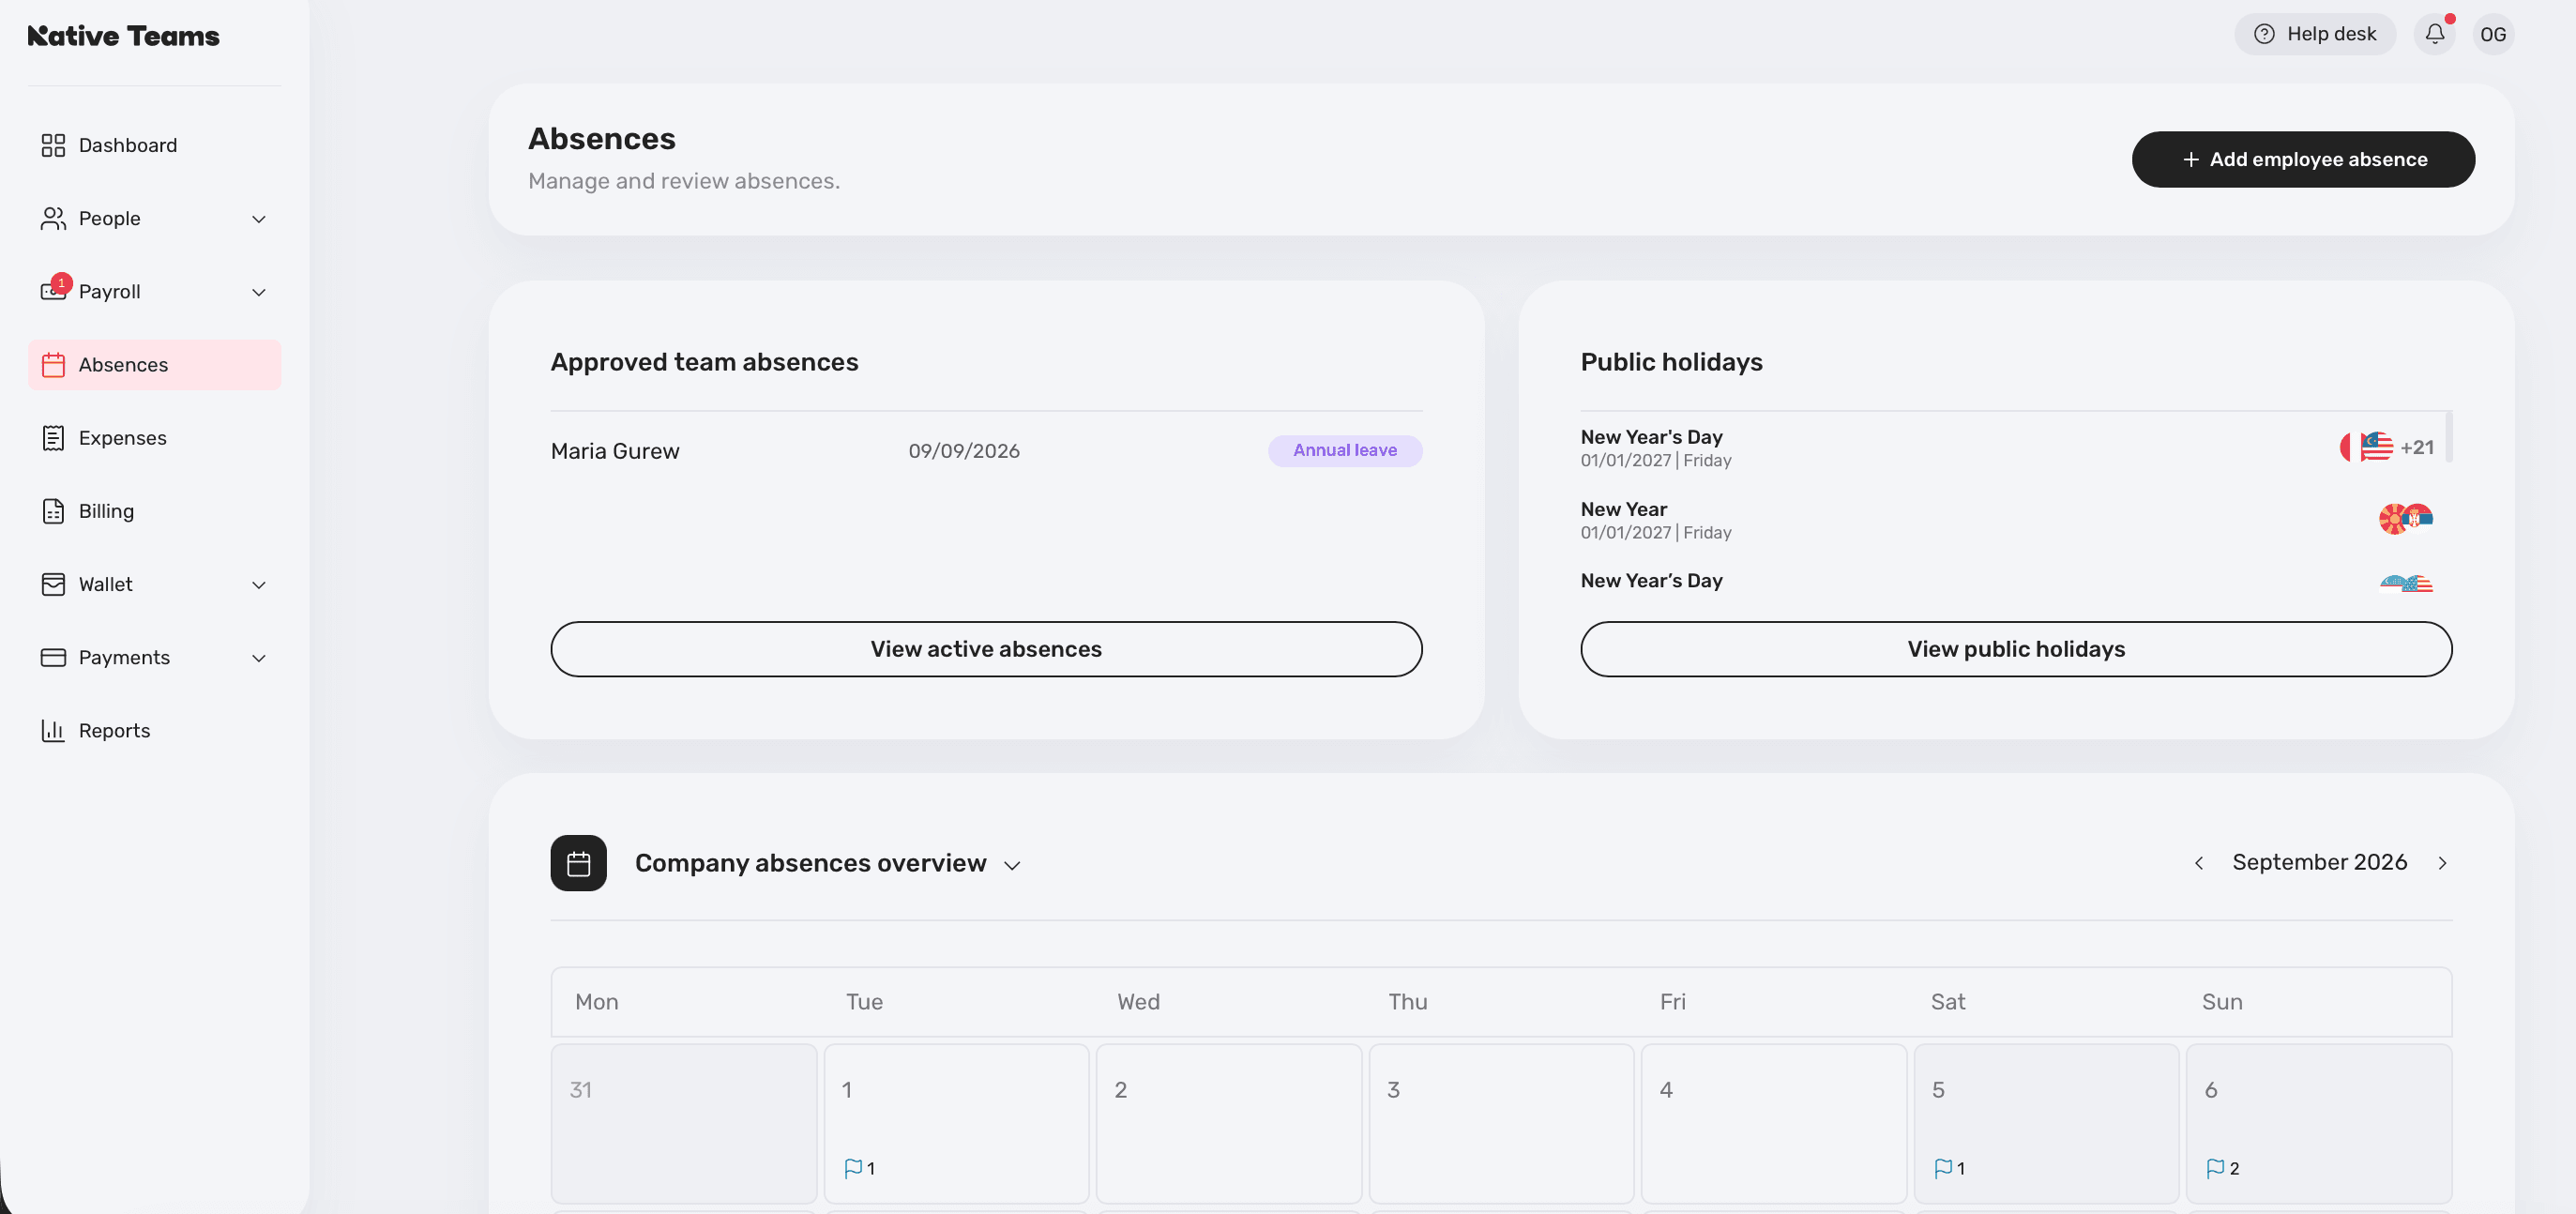This screenshot has height=1214, width=2576.
Task: Click the Payroll icon with red badge
Action: (x=55, y=290)
